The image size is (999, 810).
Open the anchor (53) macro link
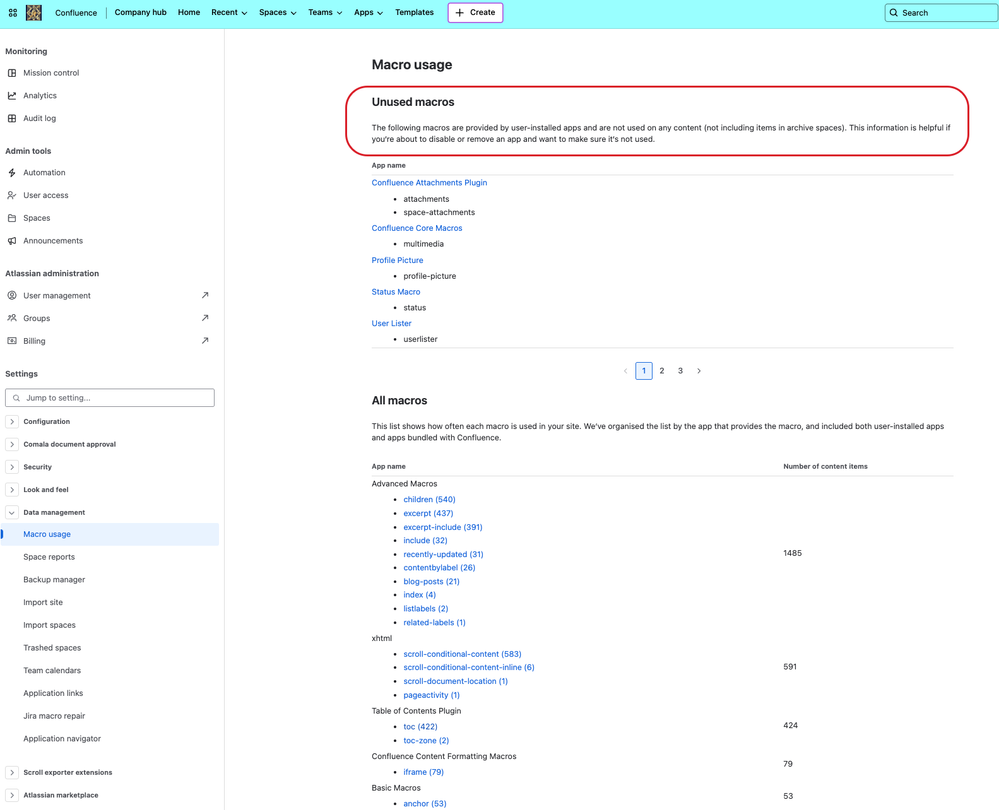[x=425, y=804]
